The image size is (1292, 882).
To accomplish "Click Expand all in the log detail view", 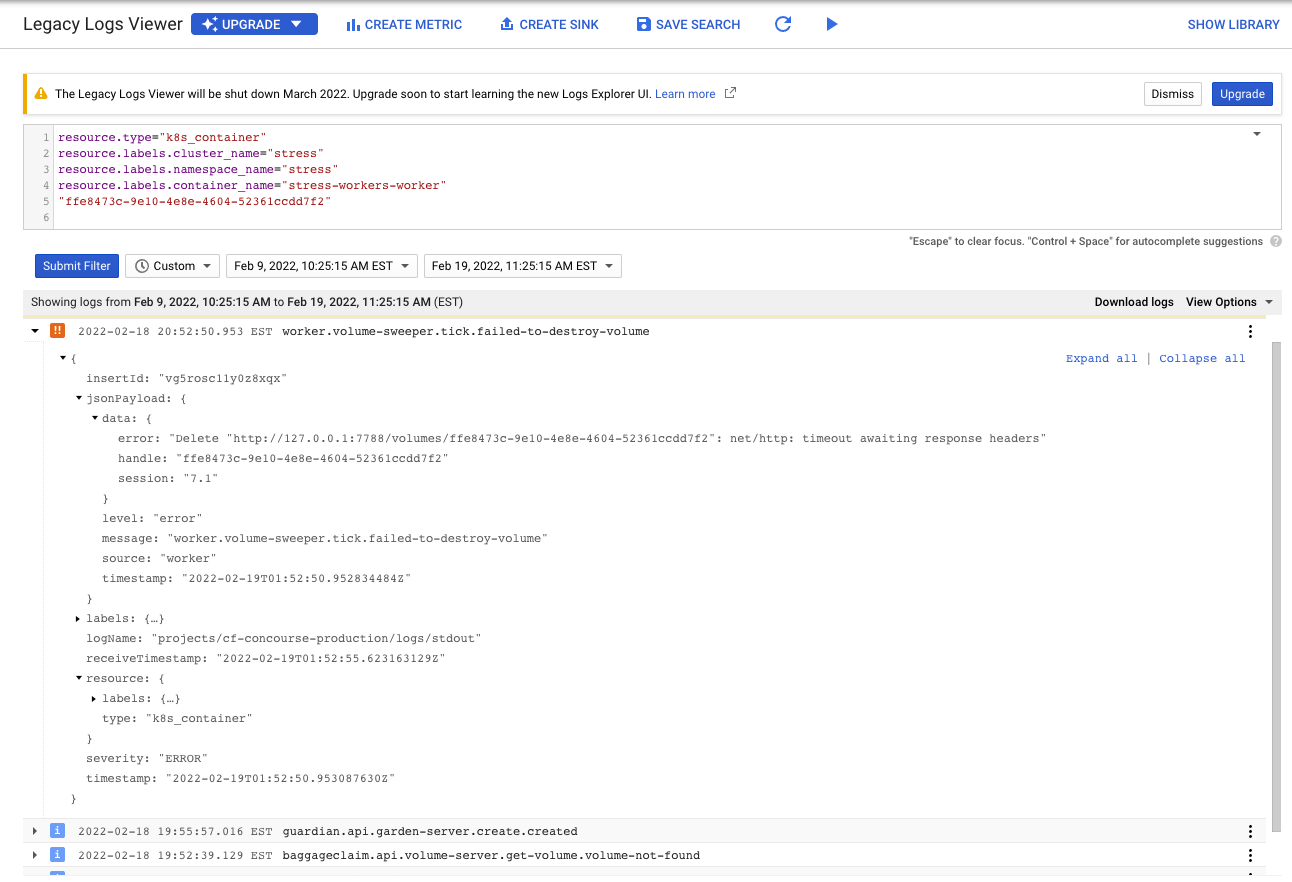I will point(1101,358).
